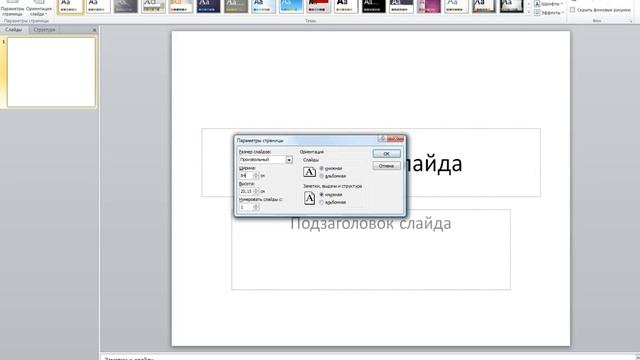Select альбомная for Заметки, выдачи и структура
640x360 pixels.
click(x=322, y=202)
